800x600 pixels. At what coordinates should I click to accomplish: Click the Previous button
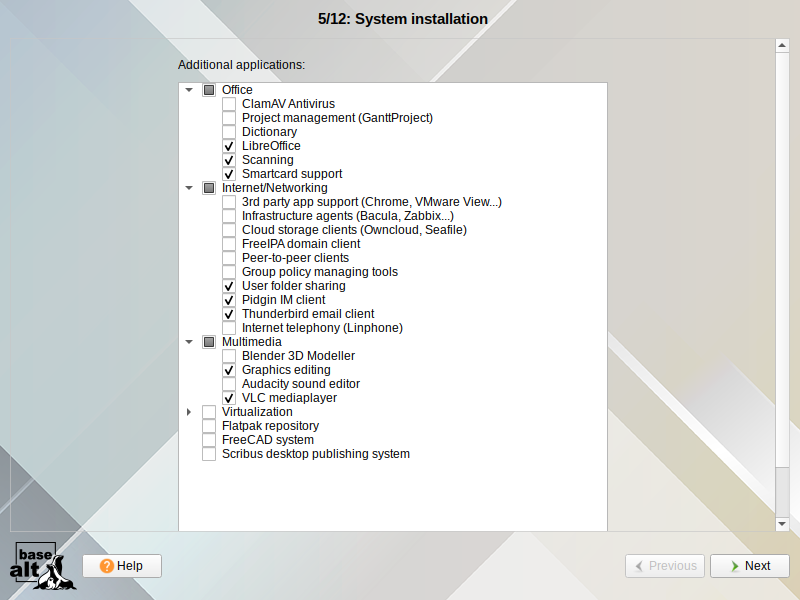(x=665, y=566)
